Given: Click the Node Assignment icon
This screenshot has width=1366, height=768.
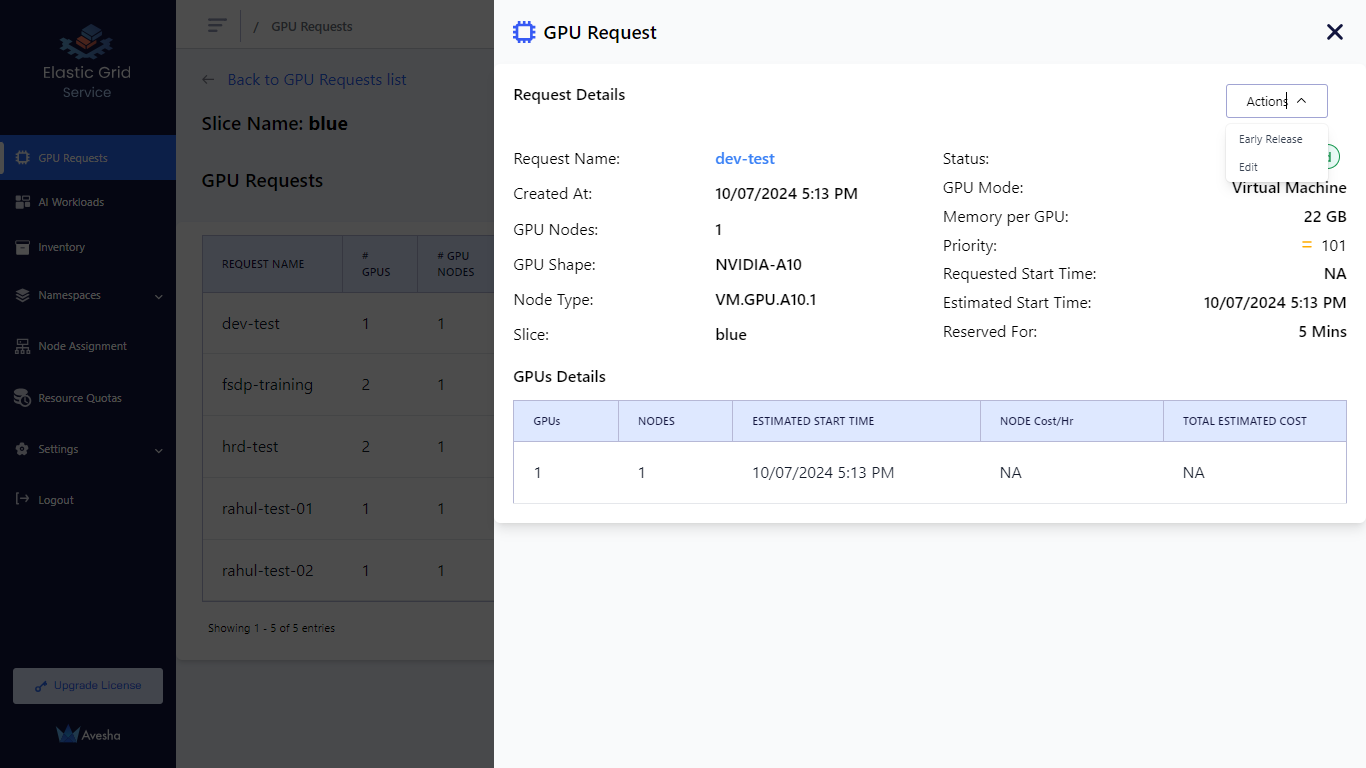Looking at the screenshot, I should [22, 346].
